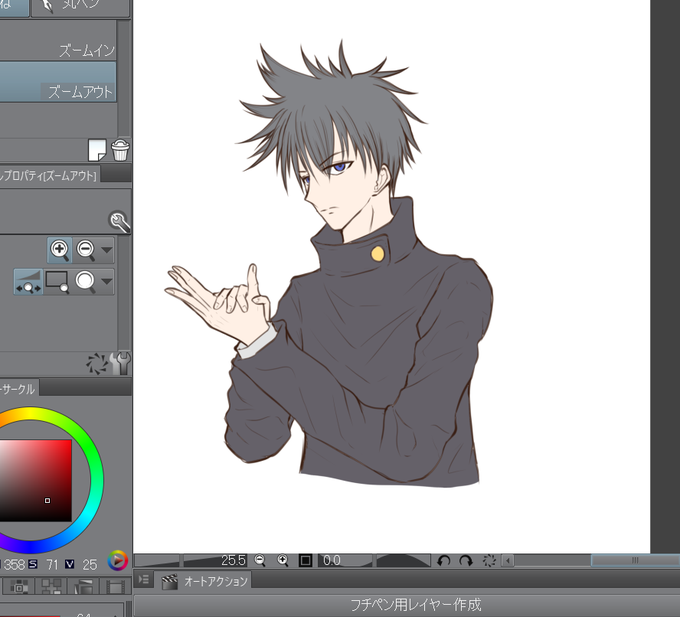This screenshot has width=680, height=617.
Task: Open the ツールプロパティ[ズームアウト] tab
Action: click(x=49, y=175)
